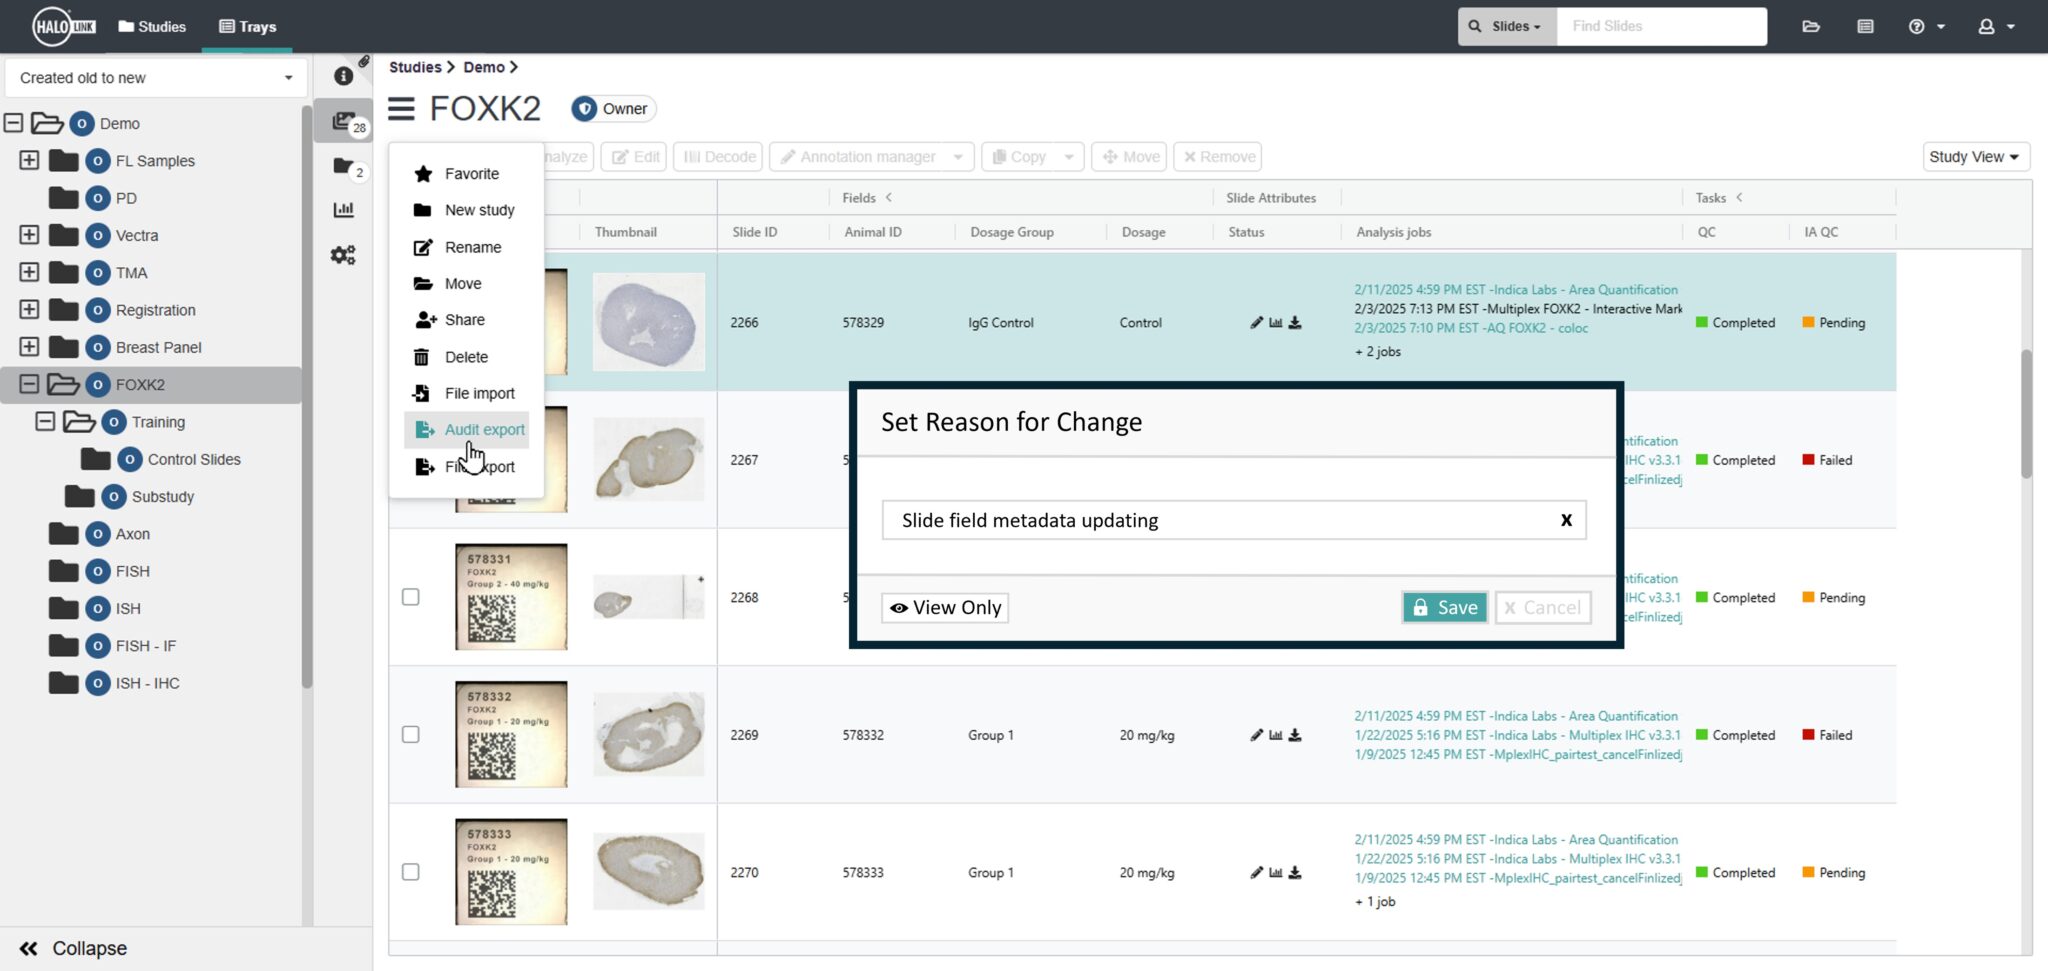
Task: Expand the Breast Panel folder in tree
Action: pos(29,347)
